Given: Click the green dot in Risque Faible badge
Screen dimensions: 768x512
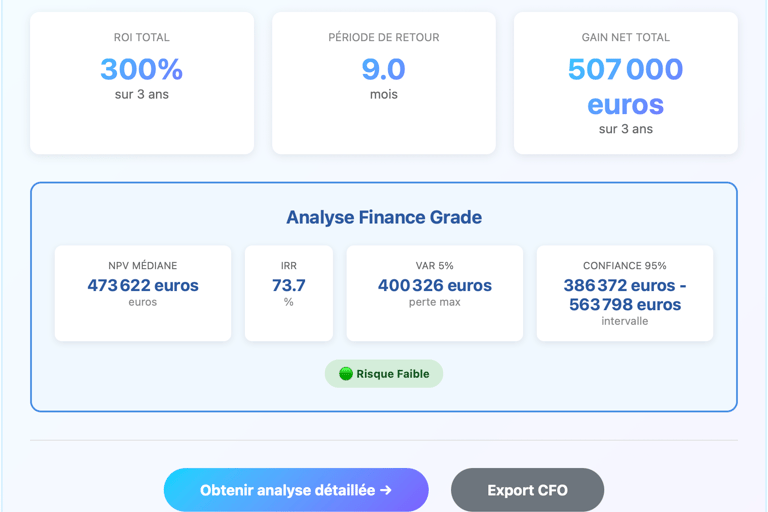Looking at the screenshot, I should pos(346,374).
